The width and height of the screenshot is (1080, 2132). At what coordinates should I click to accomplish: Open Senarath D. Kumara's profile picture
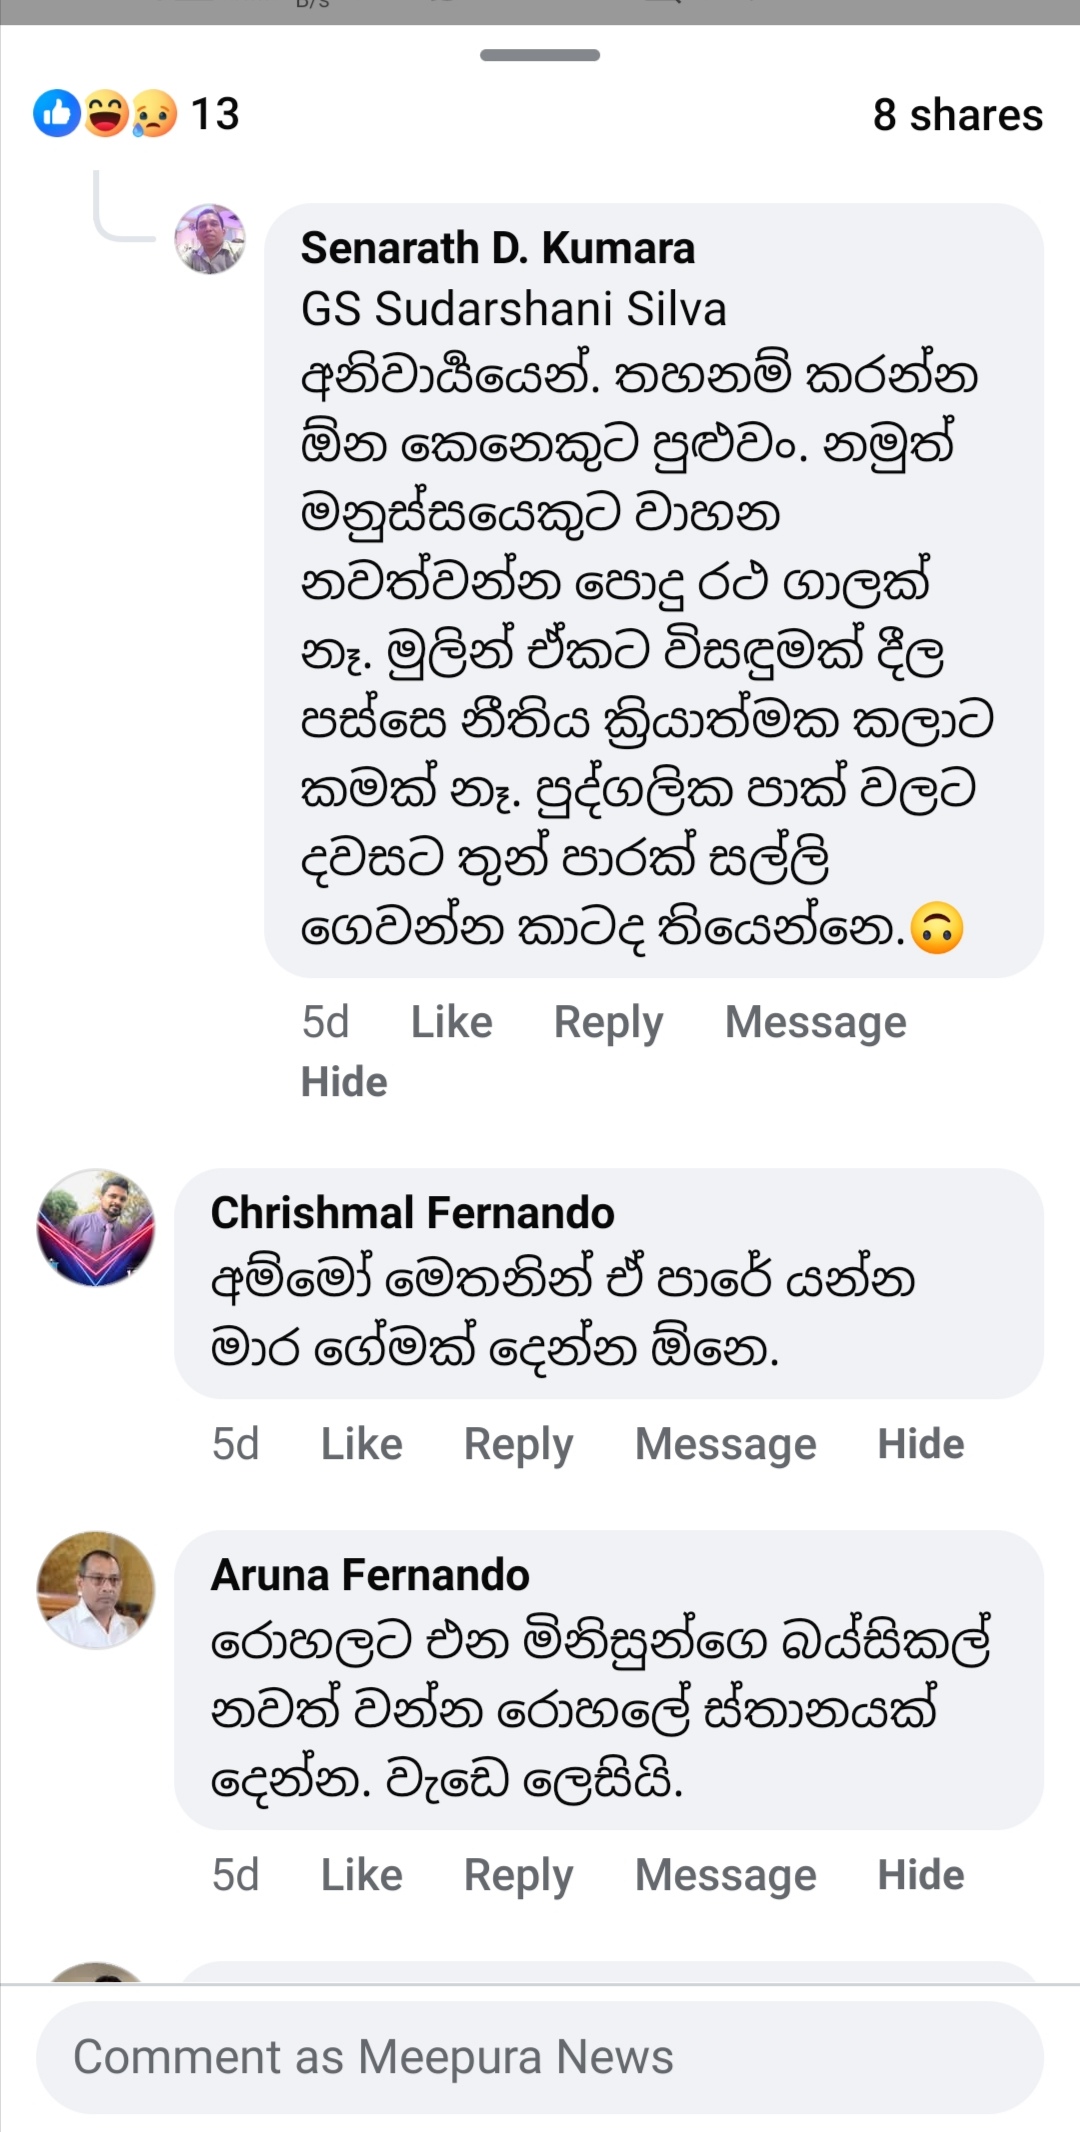coord(210,240)
